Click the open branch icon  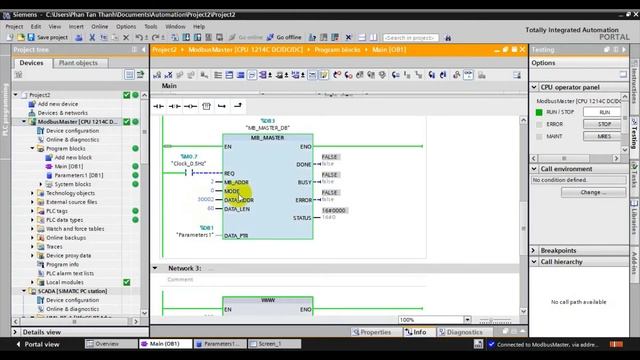point(222,106)
